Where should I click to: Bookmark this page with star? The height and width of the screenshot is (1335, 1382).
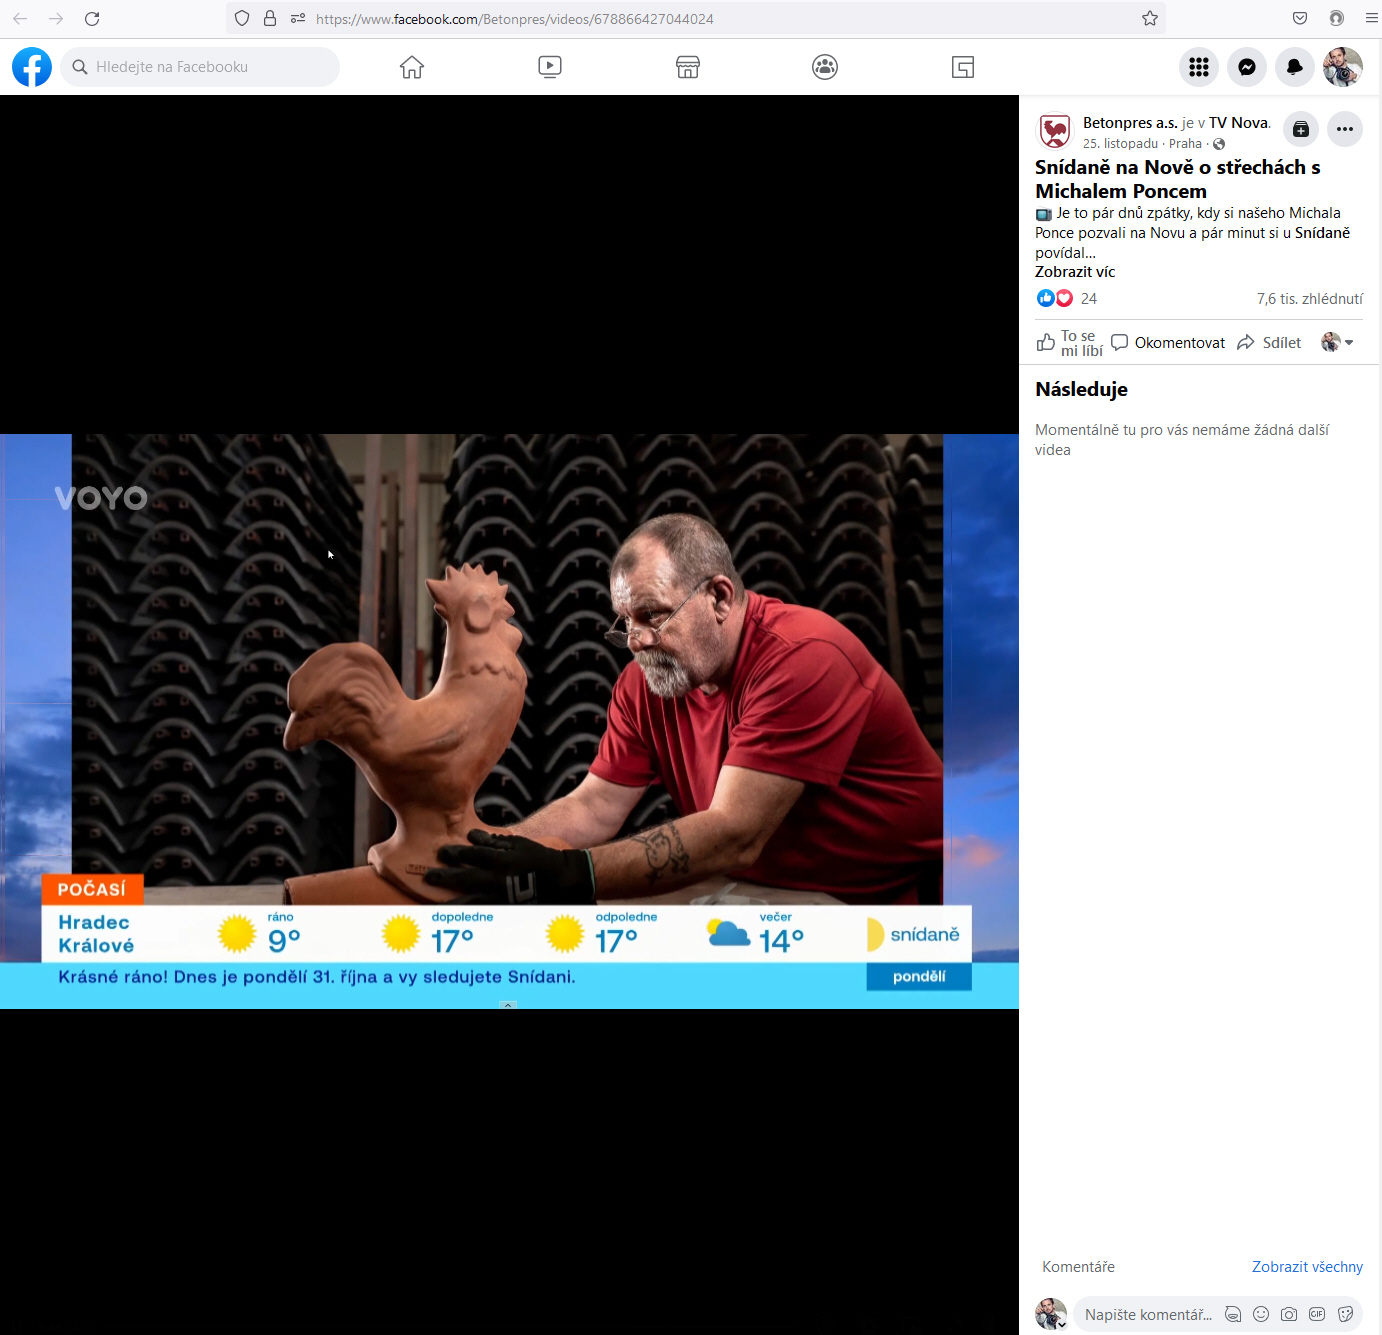click(x=1150, y=18)
